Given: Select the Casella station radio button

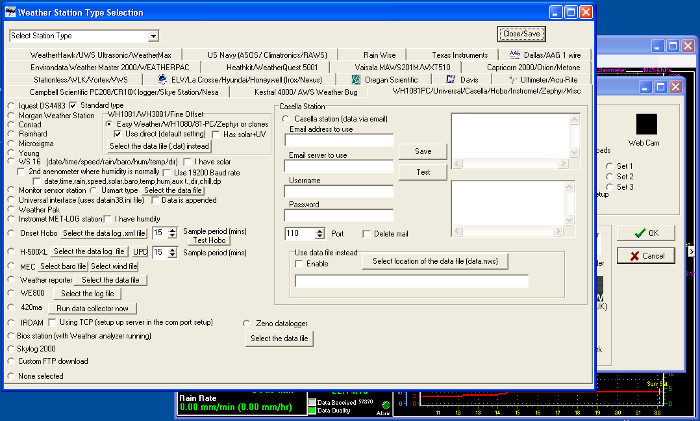Looking at the screenshot, I should click(286, 119).
